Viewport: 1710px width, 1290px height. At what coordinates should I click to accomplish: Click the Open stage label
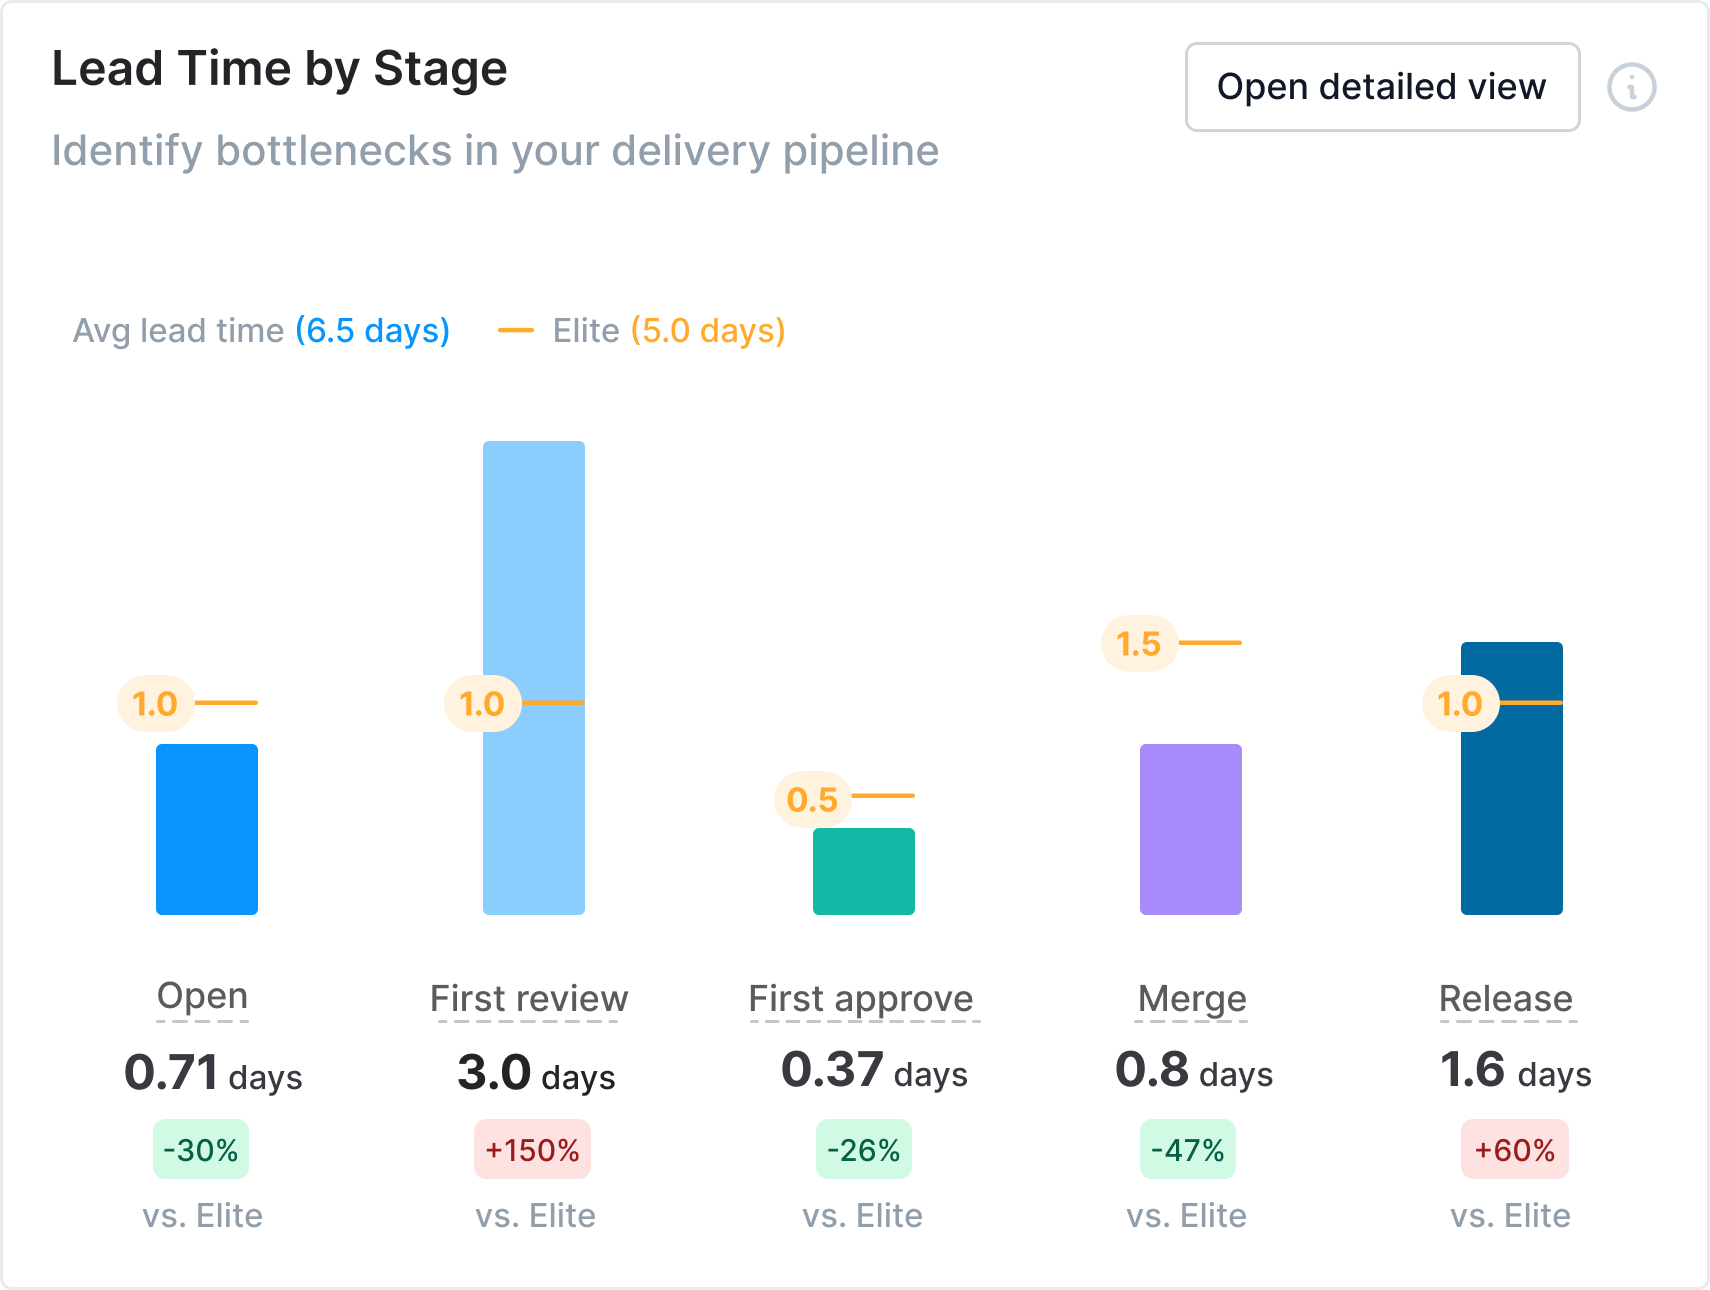tap(202, 997)
